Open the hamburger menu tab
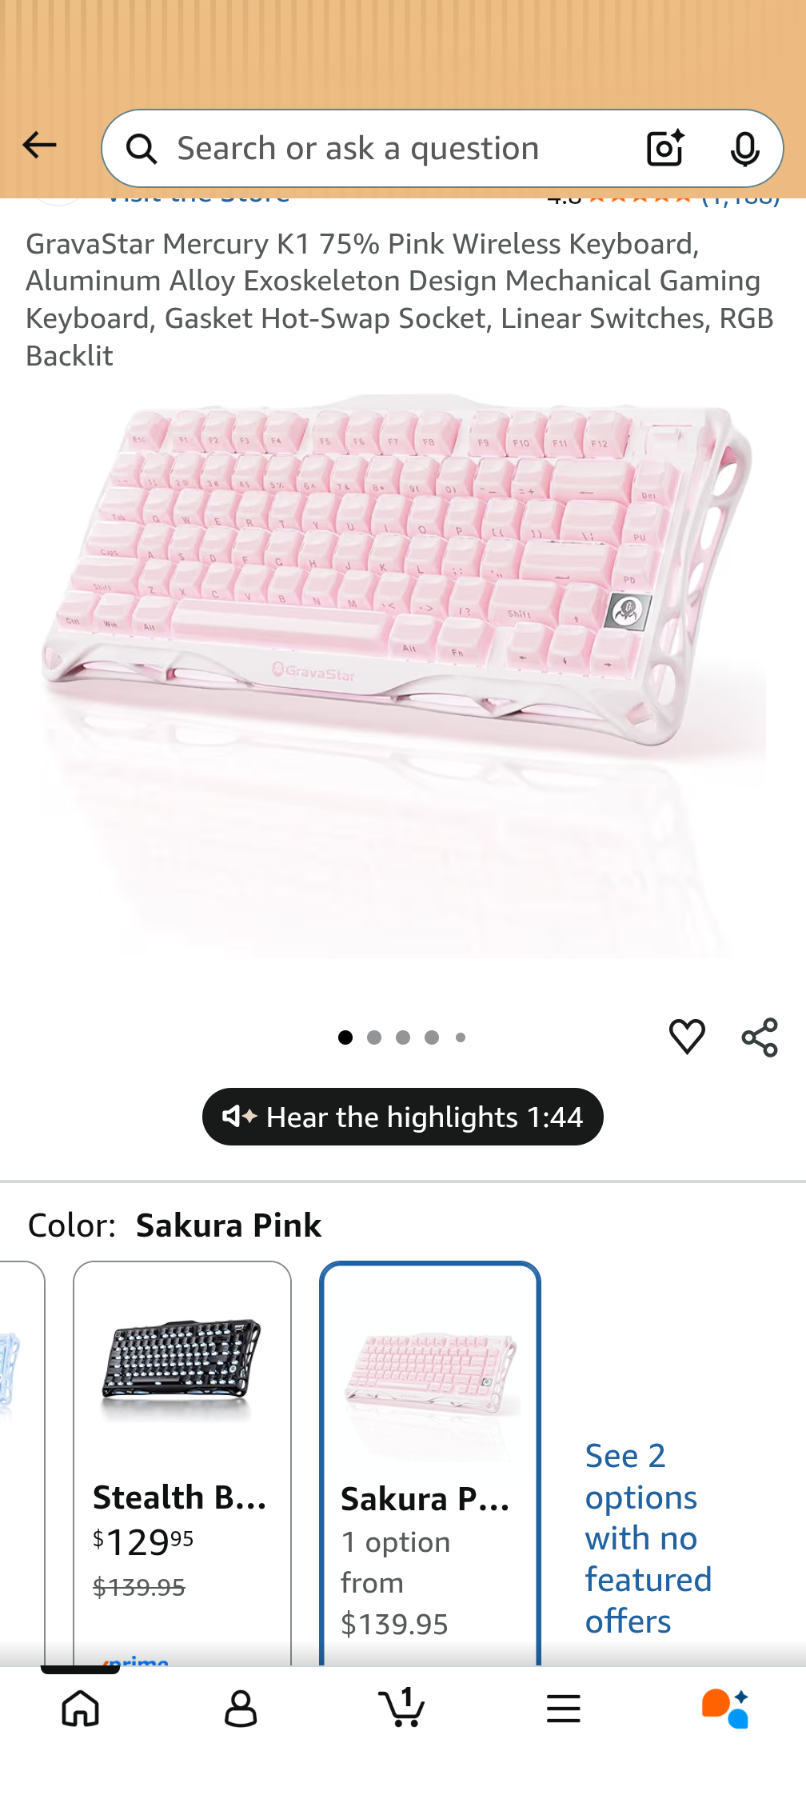 pyautogui.click(x=564, y=1708)
